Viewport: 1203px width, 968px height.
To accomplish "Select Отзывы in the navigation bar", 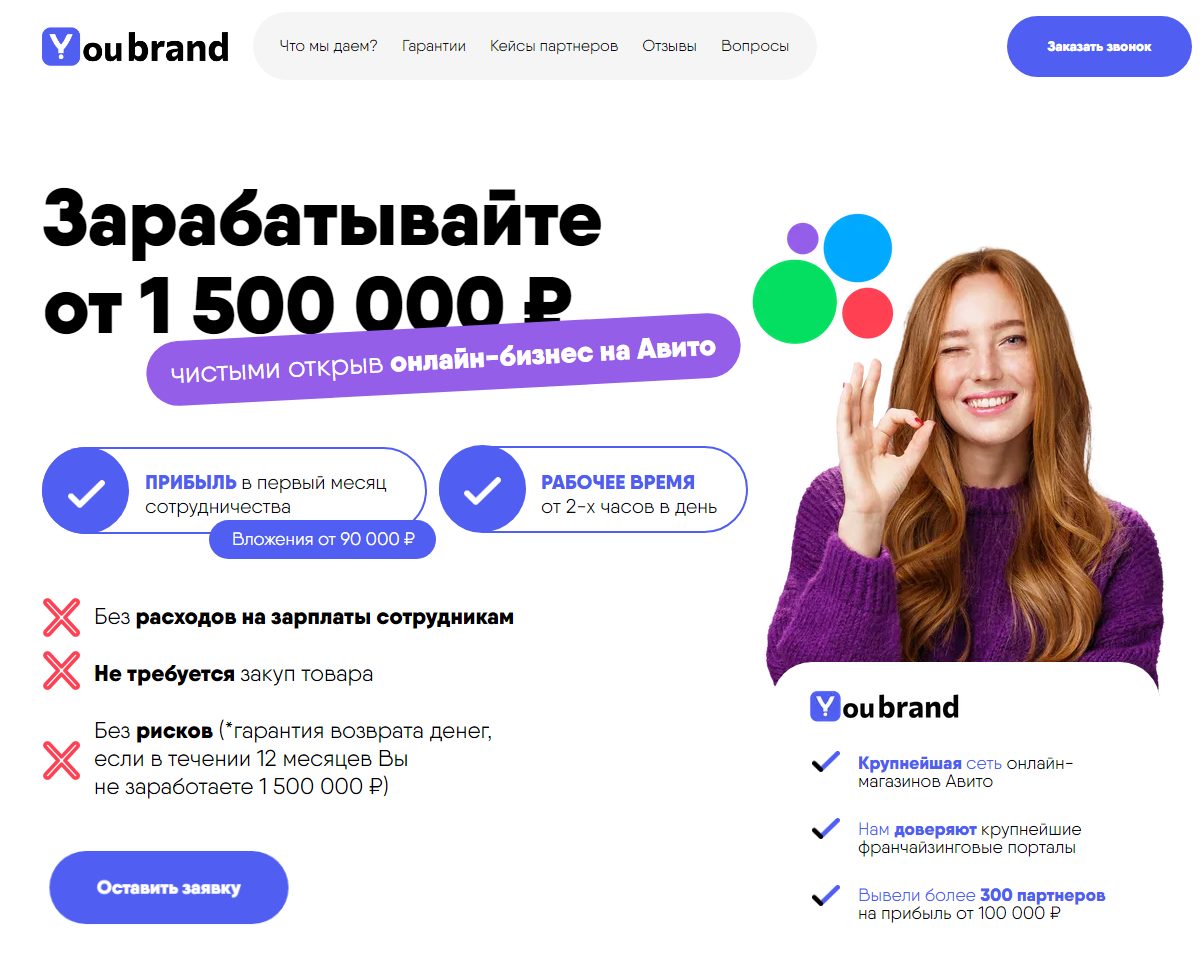I will pos(670,46).
